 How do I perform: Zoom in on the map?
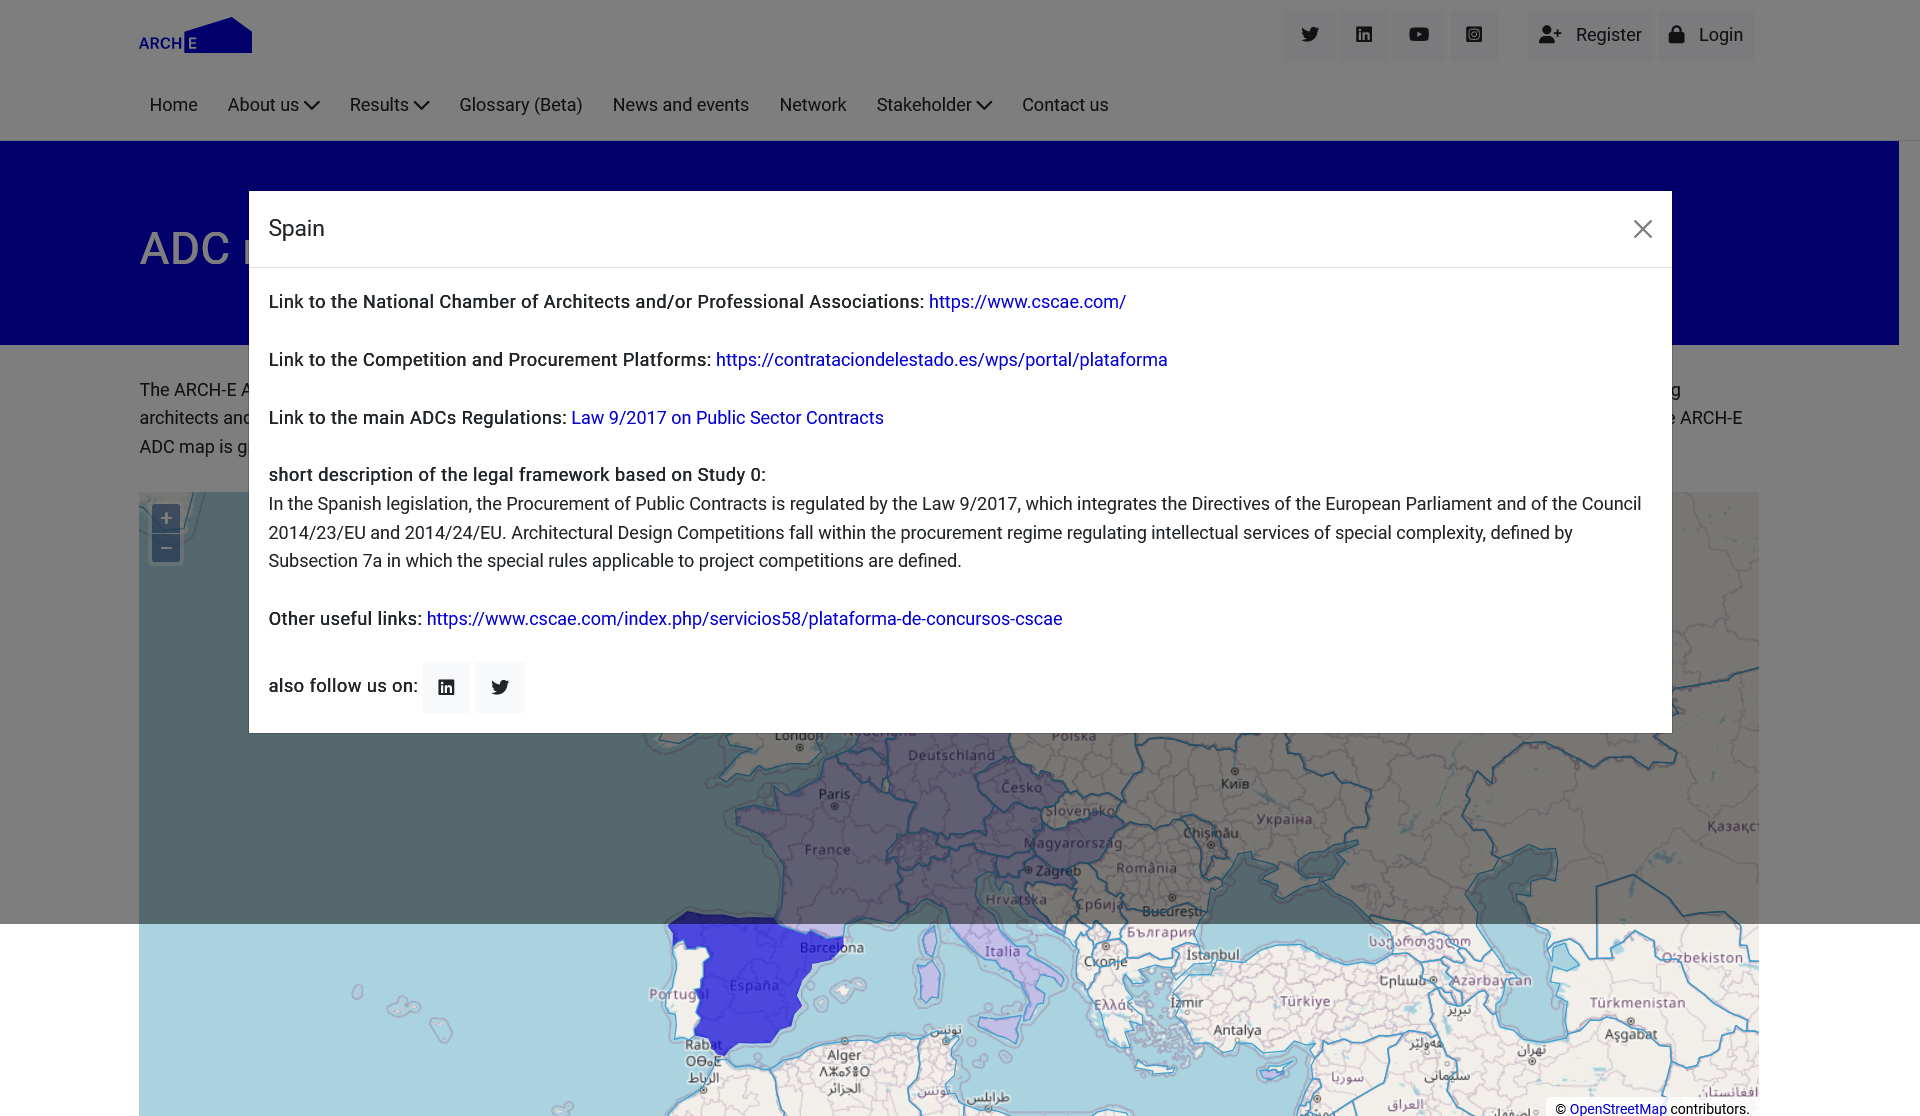pos(166,518)
